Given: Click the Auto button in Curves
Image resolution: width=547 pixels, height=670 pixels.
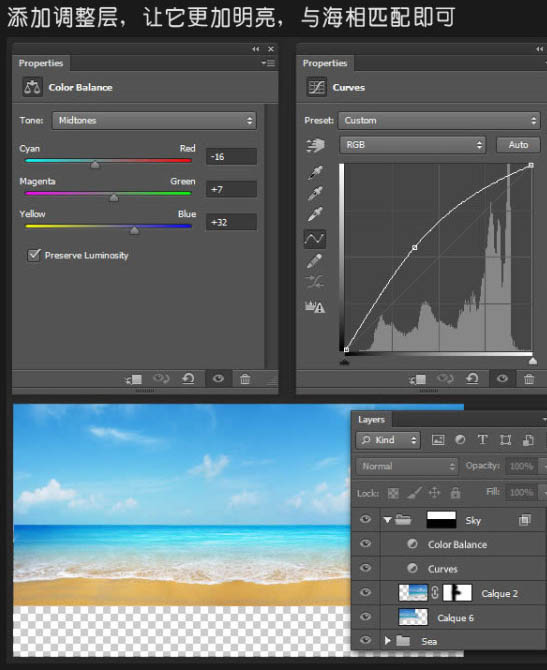Looking at the screenshot, I should click(518, 145).
